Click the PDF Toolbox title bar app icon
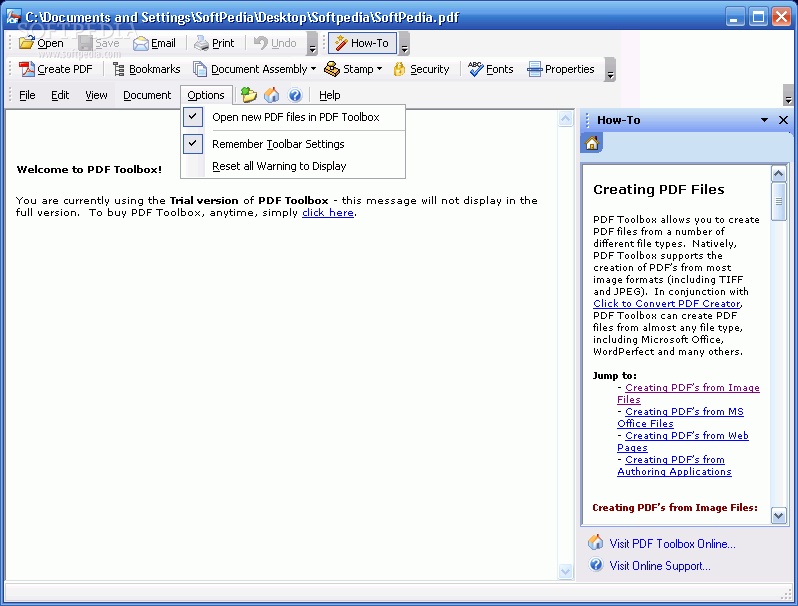 14,17
